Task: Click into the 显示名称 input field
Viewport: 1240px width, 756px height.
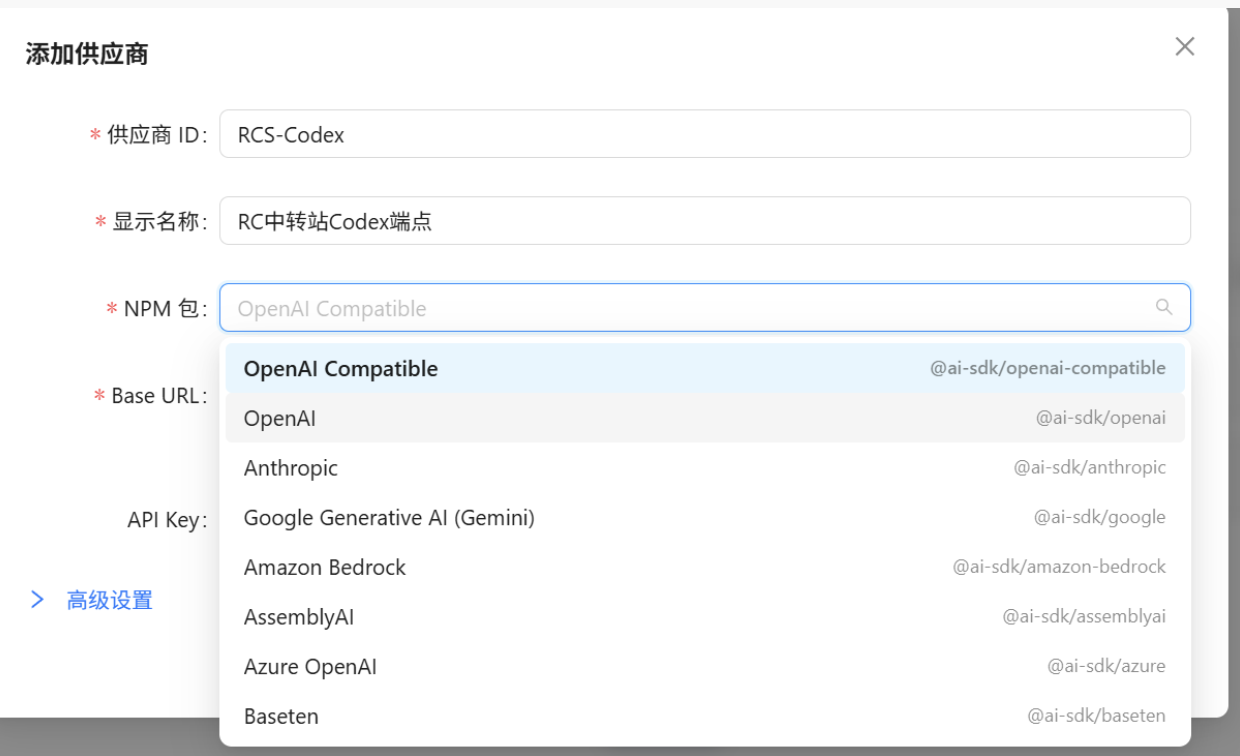Action: click(x=704, y=221)
